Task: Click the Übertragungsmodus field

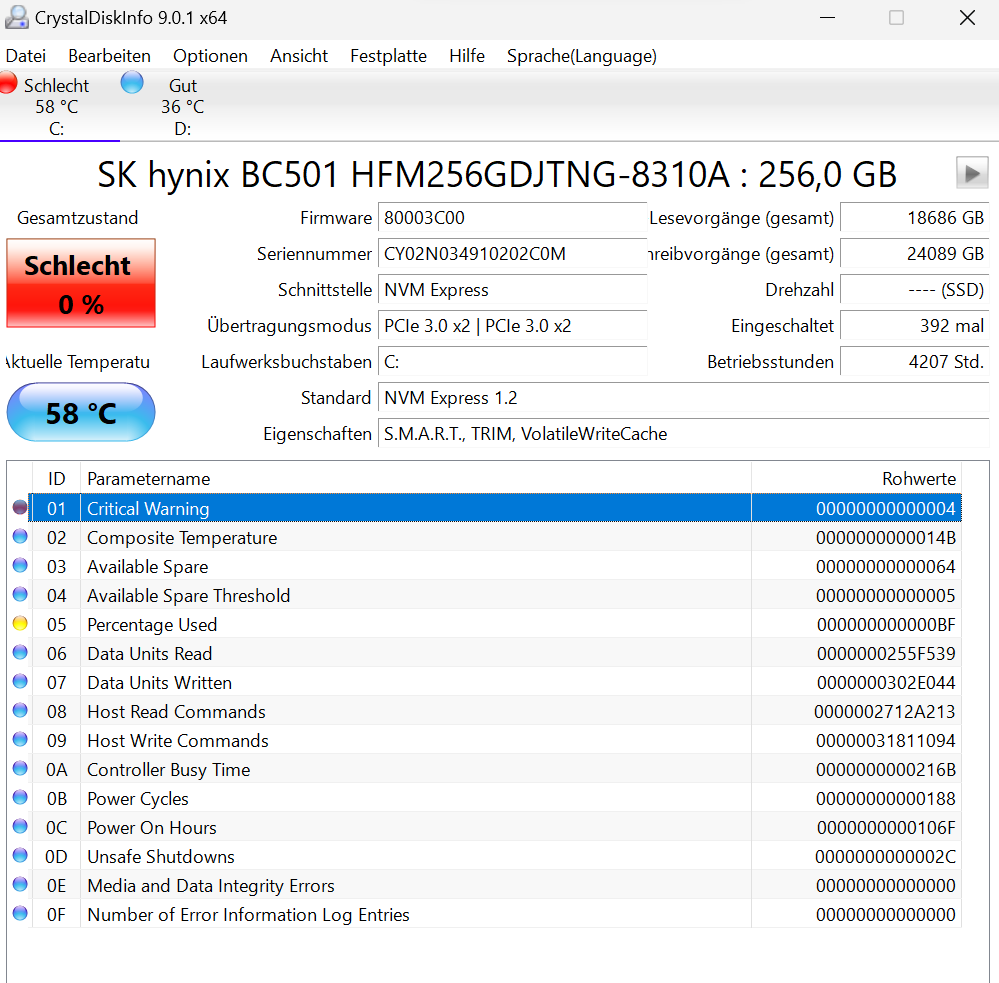Action: coord(512,326)
